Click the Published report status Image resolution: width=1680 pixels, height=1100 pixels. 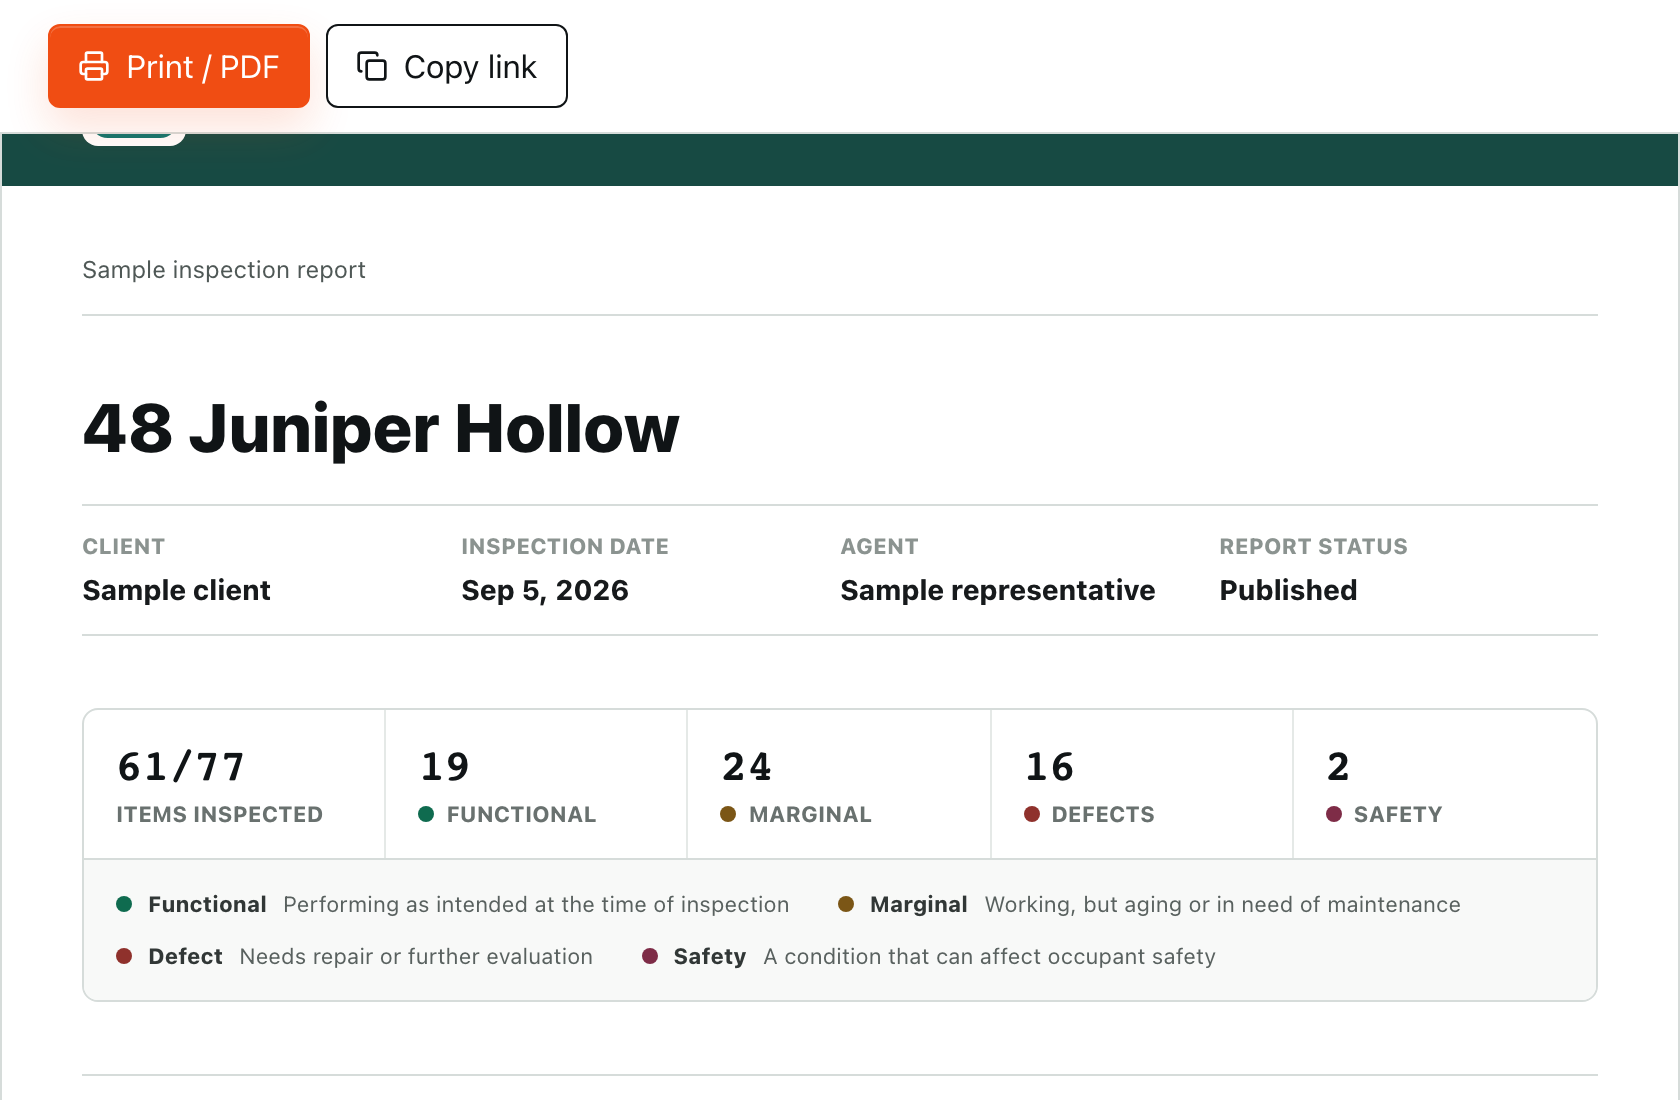pos(1288,590)
